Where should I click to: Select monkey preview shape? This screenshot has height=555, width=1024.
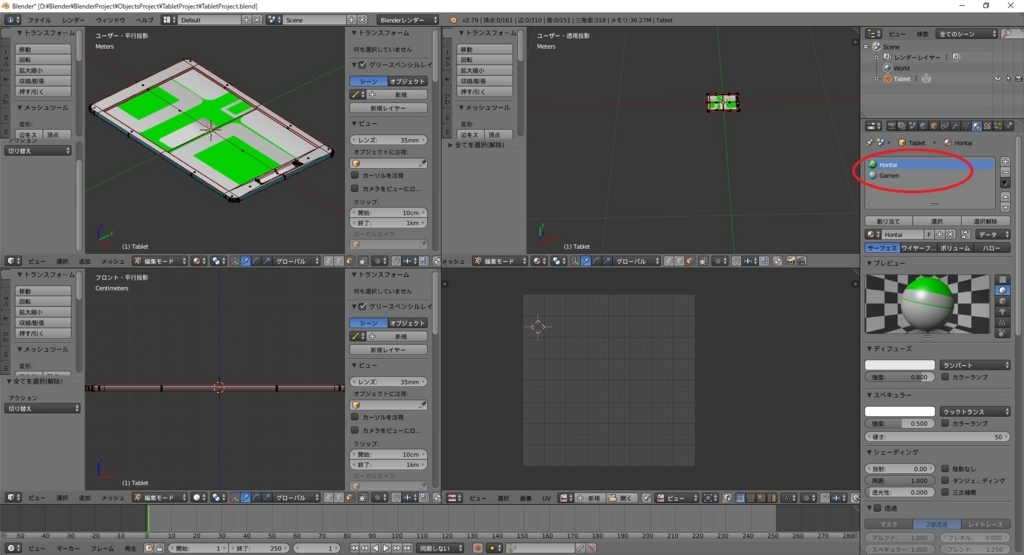1002,312
